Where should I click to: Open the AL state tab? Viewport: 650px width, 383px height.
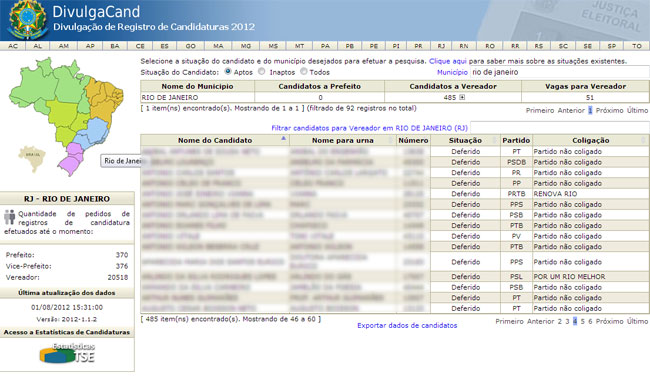pos(37,46)
